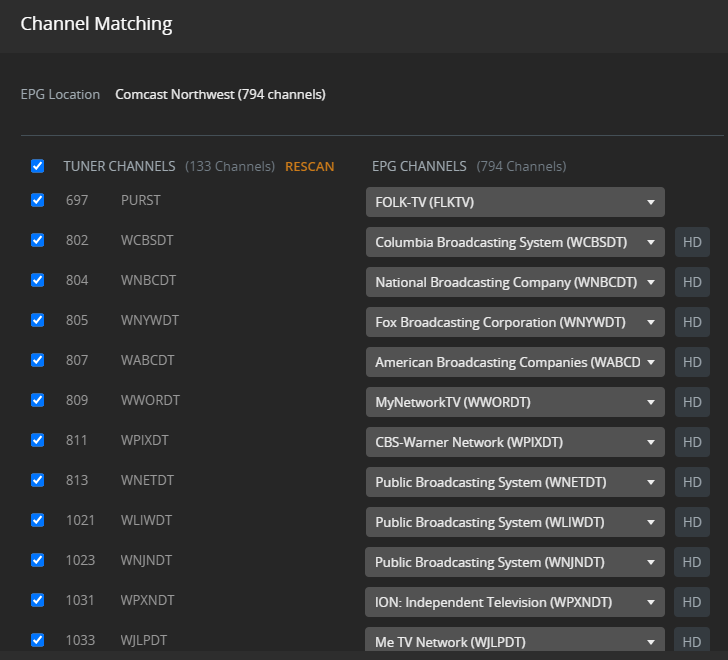Disable channel 1033 WJLPDT checkbox
The width and height of the screenshot is (728, 660).
38,640
